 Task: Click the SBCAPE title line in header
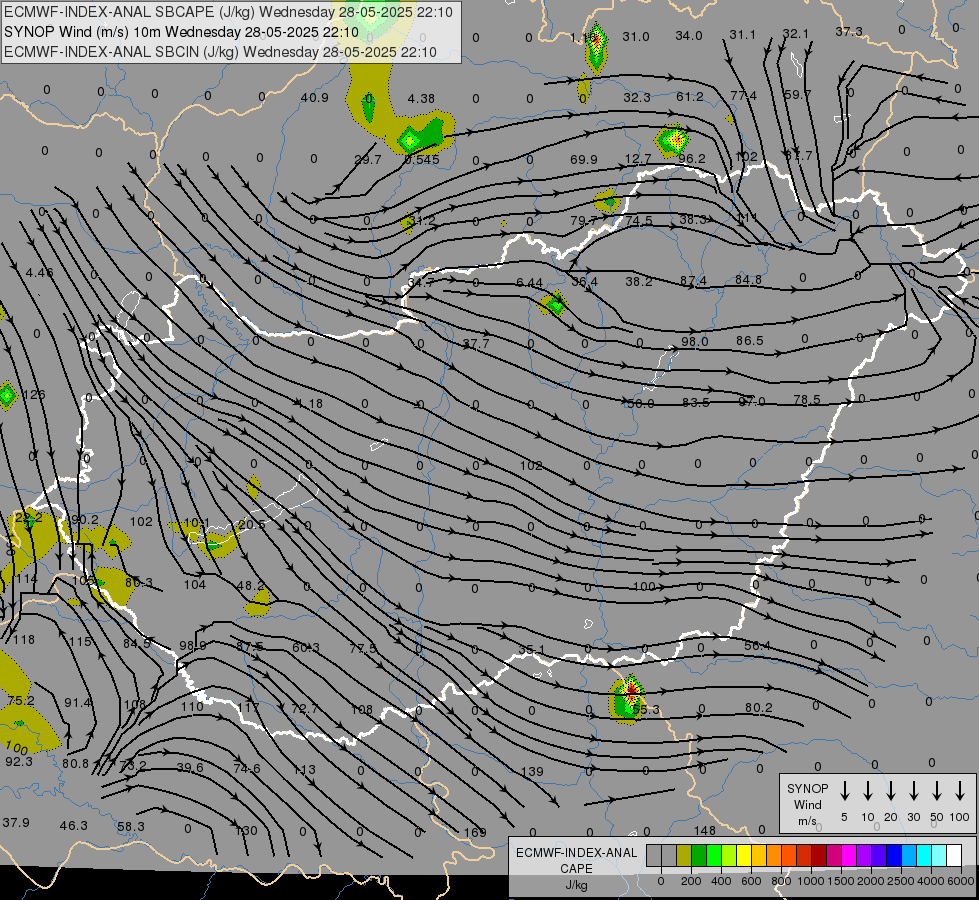pos(228,12)
